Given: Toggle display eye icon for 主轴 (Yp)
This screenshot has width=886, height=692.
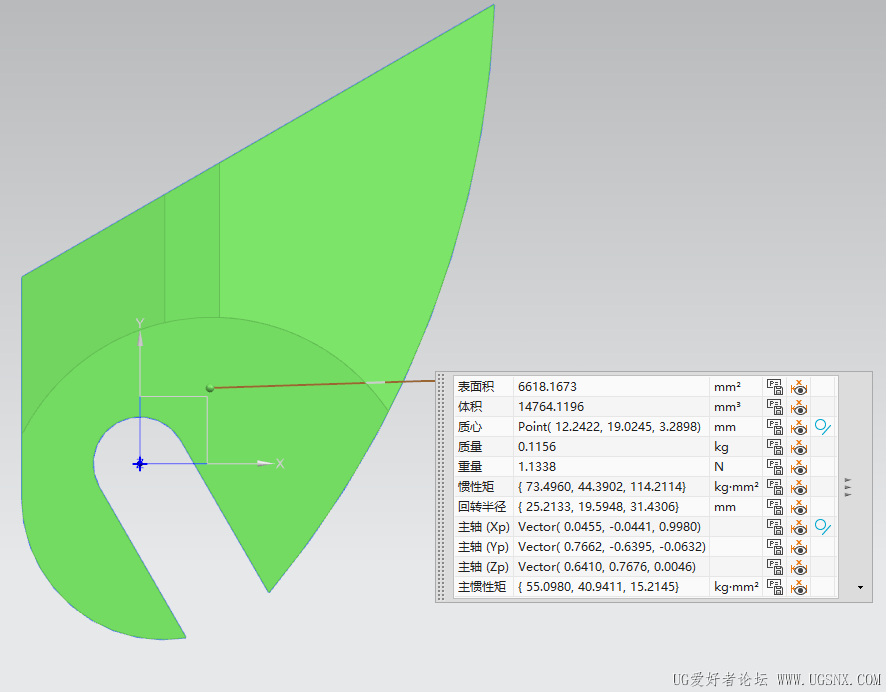Looking at the screenshot, I should click(799, 547).
